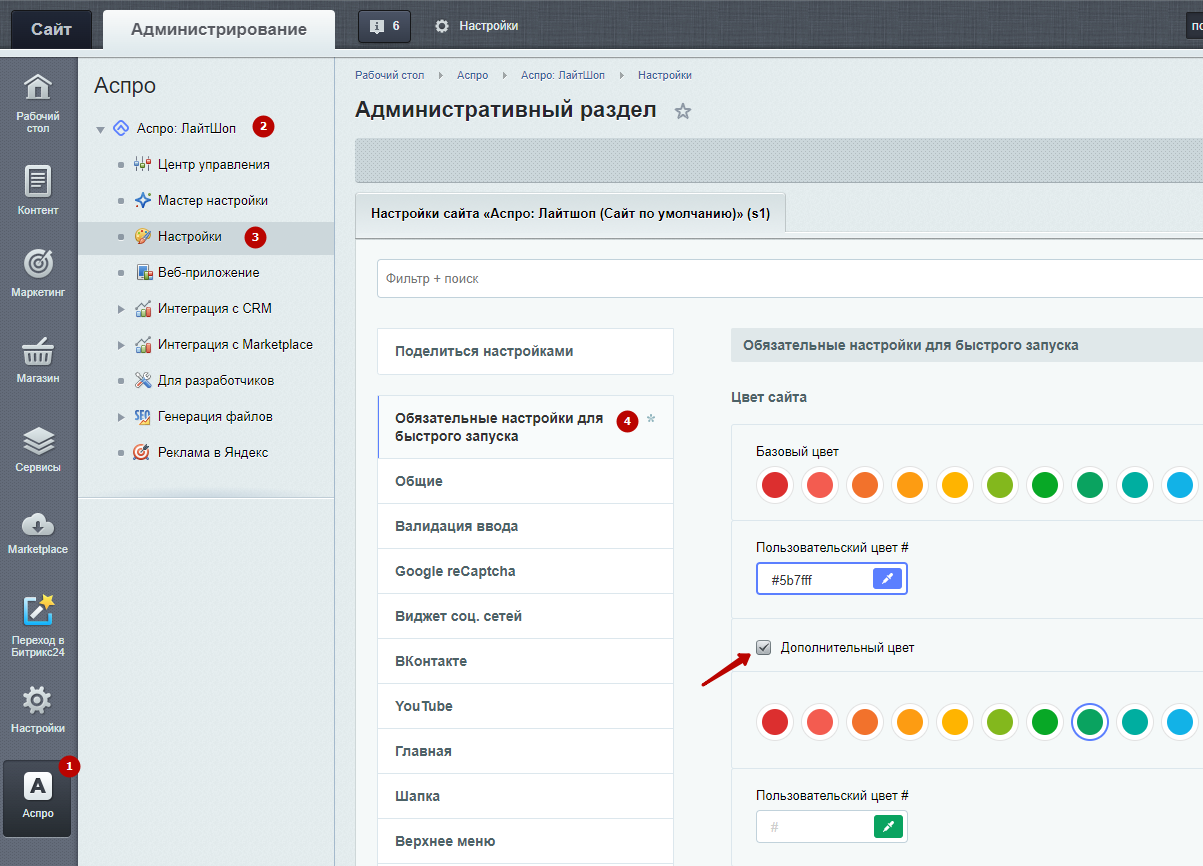Pick the light blue base color swatch
1203x866 pixels.
point(1180,486)
